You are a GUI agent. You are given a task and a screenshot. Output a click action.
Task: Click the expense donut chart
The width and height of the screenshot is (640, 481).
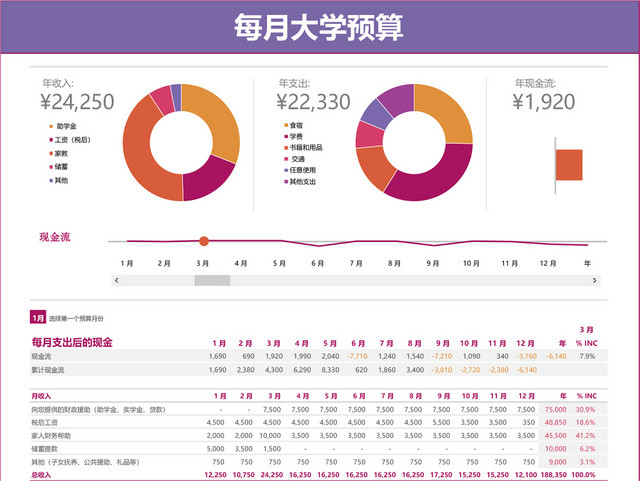tap(413, 142)
